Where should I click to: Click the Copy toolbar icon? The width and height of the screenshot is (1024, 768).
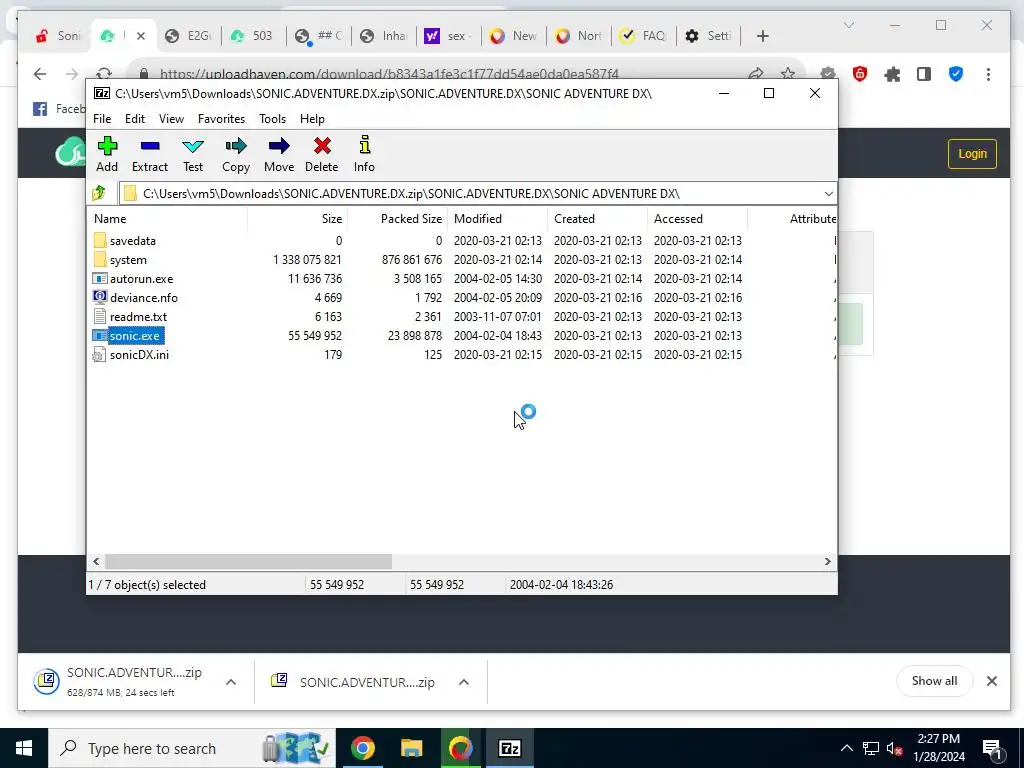coord(236,154)
